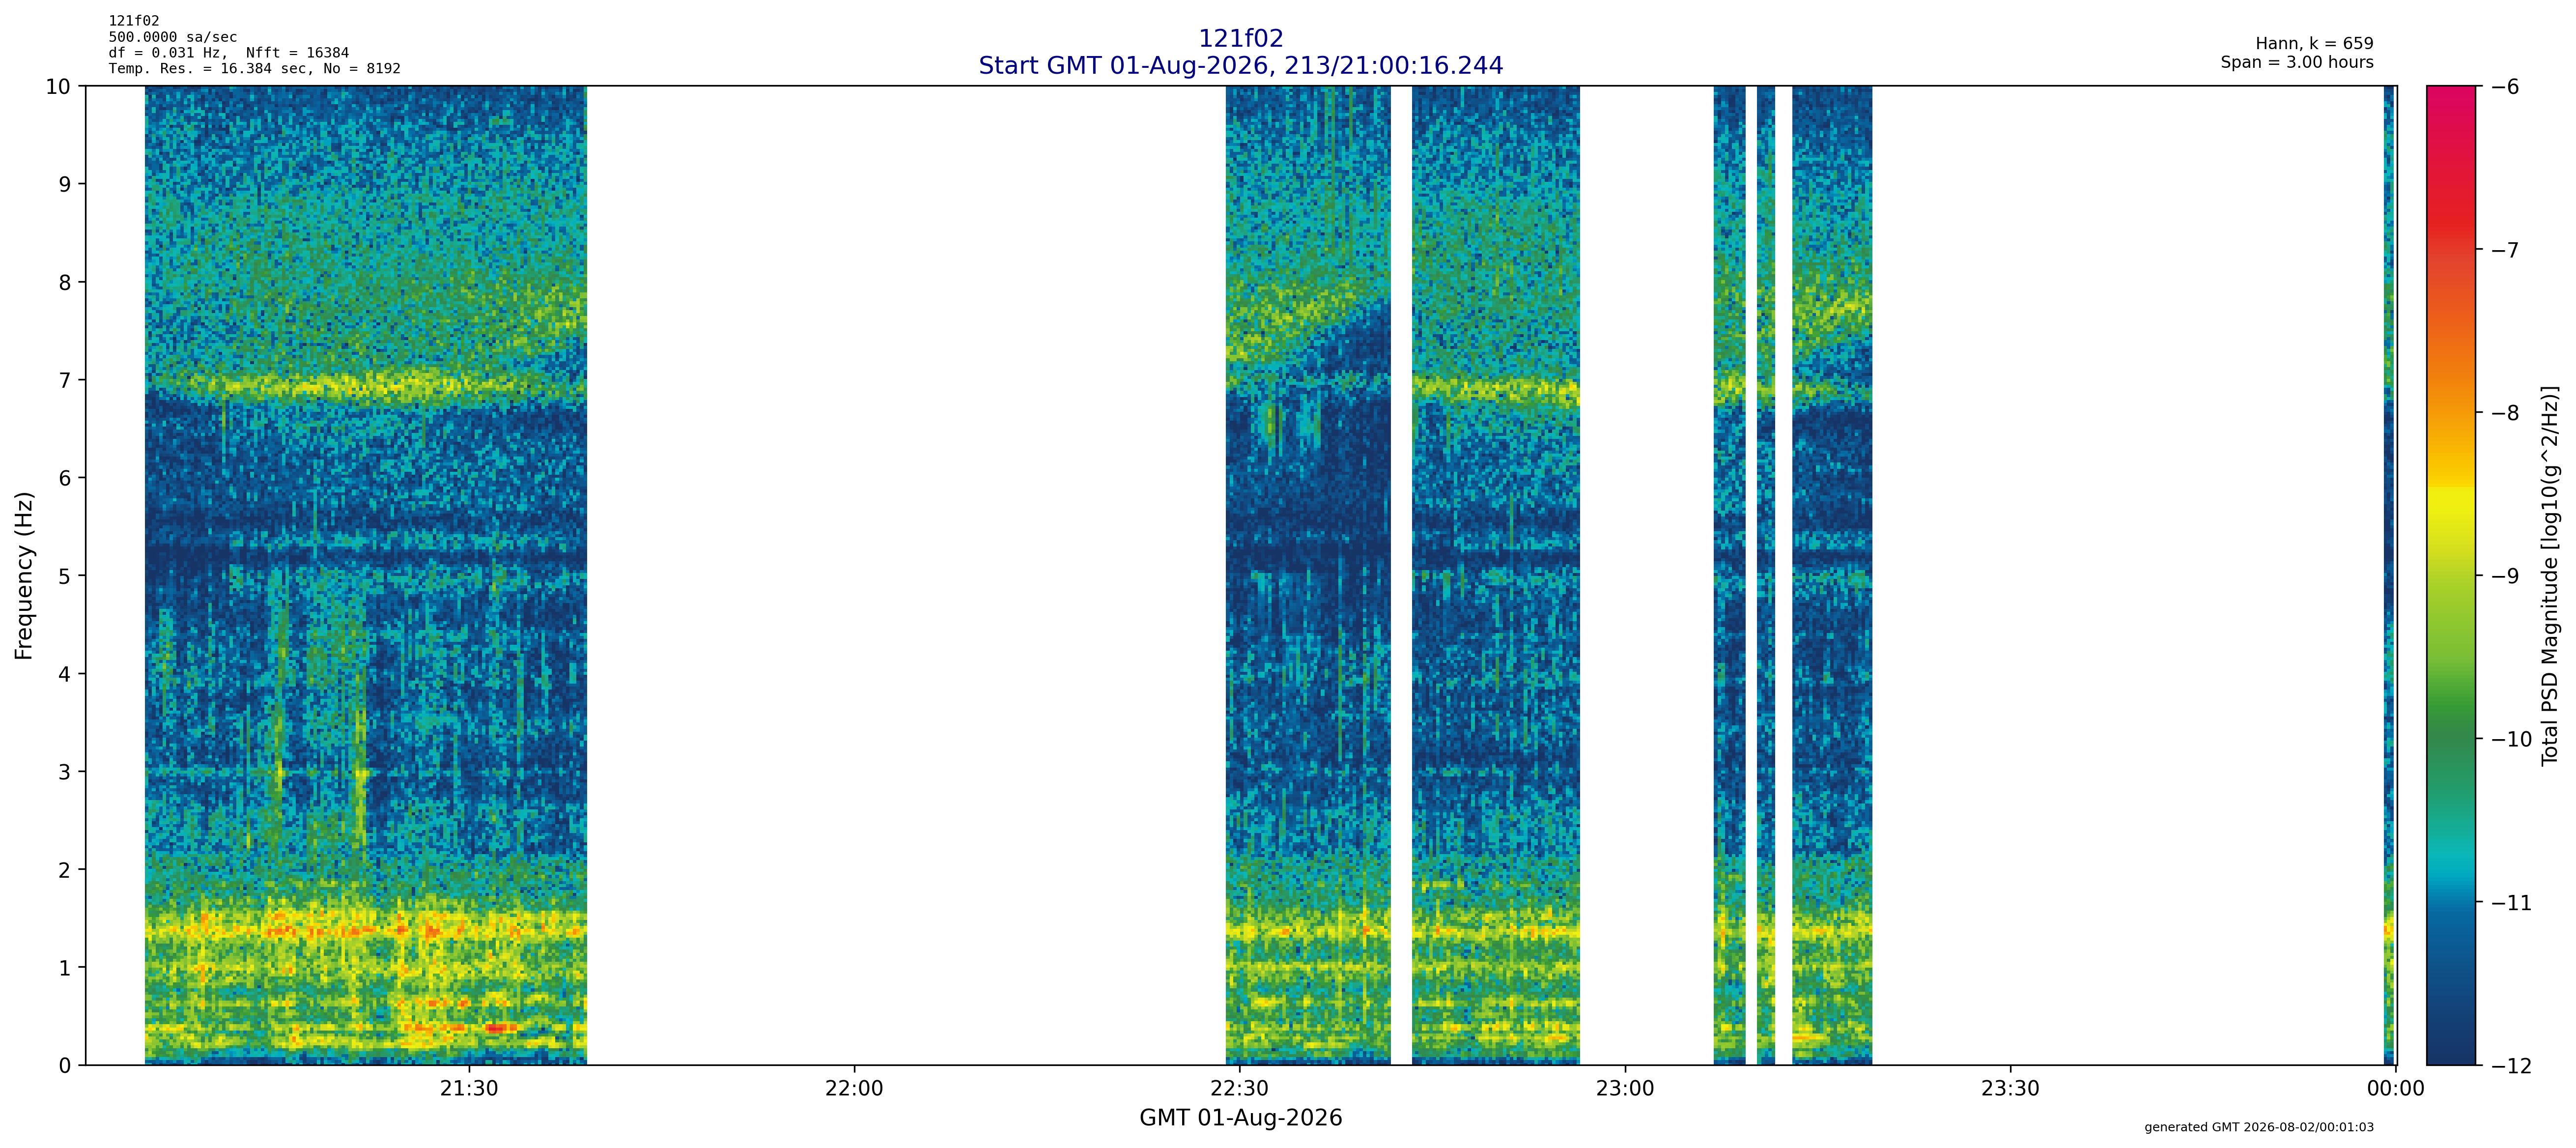Image resolution: width=2576 pixels, height=1148 pixels.
Task: Pick the colorbar tick label "−9"
Action: [2505, 576]
